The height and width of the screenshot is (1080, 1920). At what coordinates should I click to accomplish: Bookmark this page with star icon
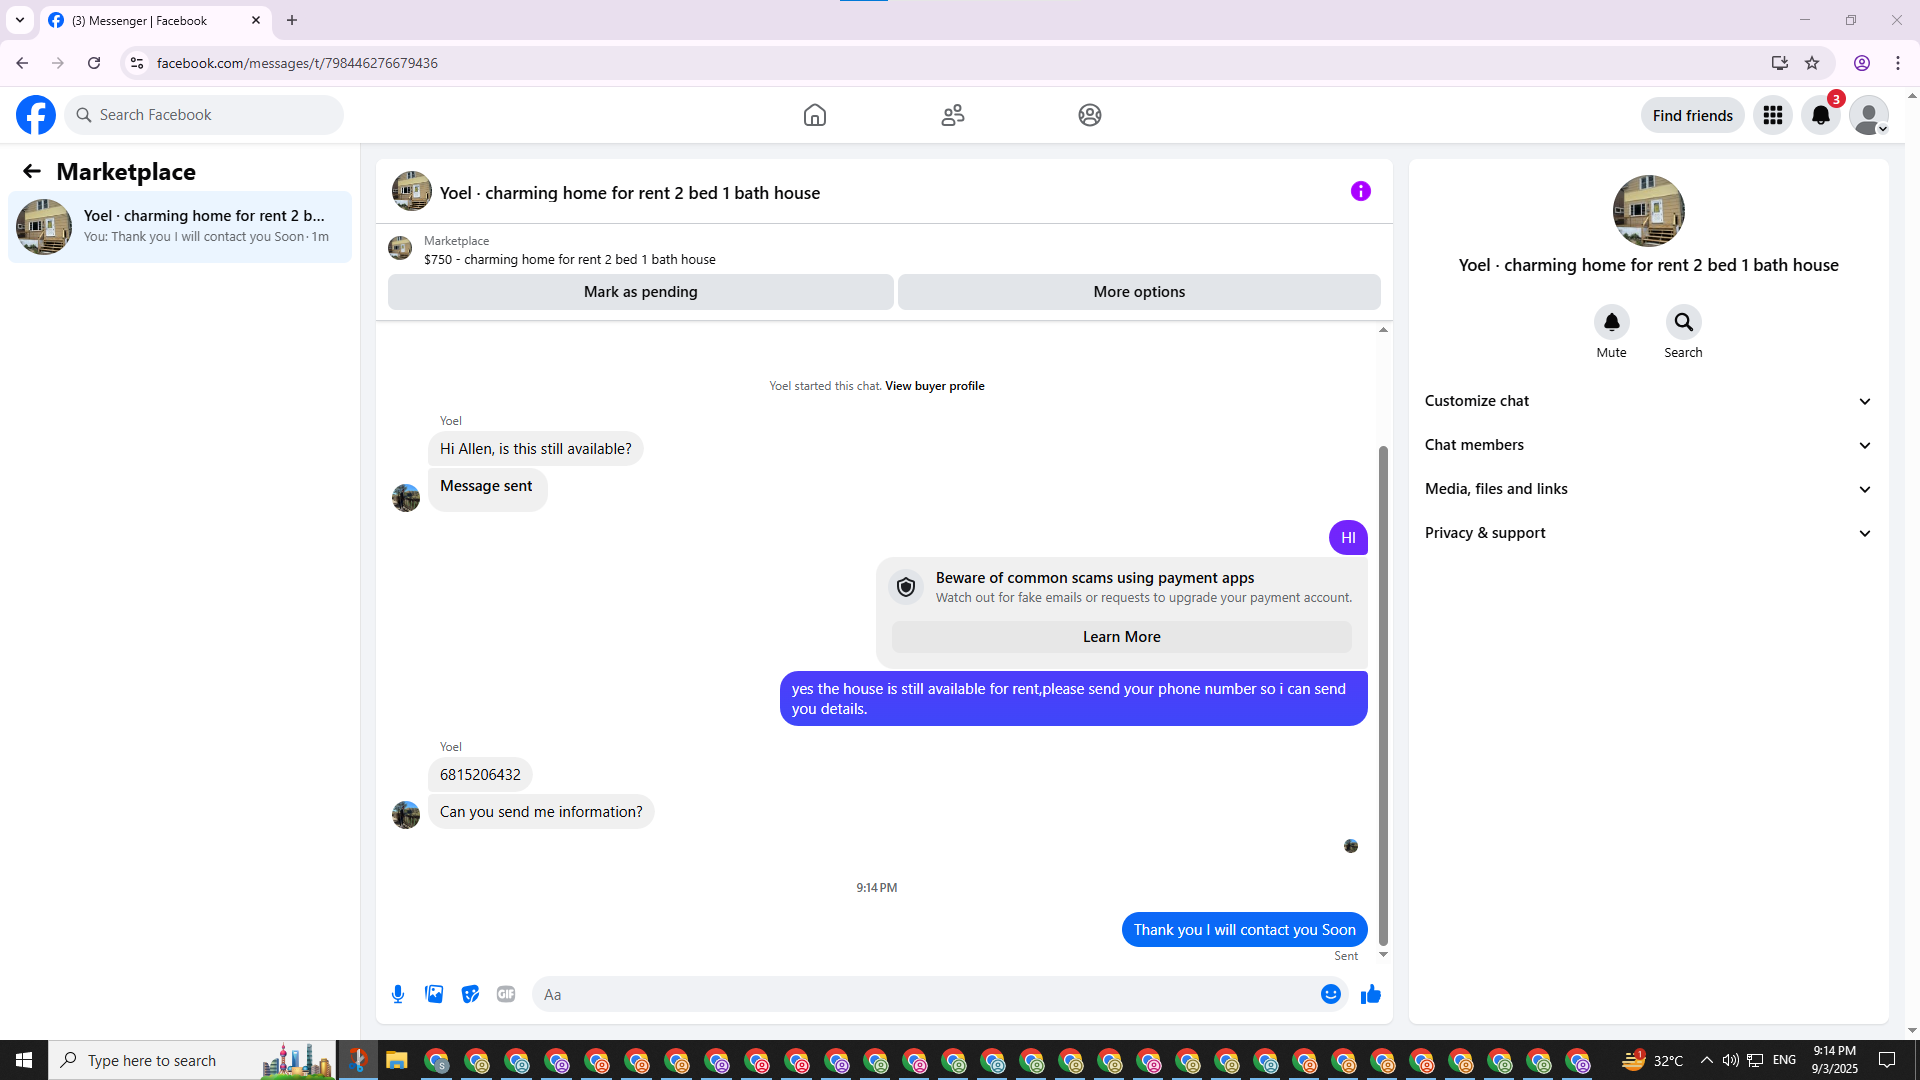(1812, 63)
